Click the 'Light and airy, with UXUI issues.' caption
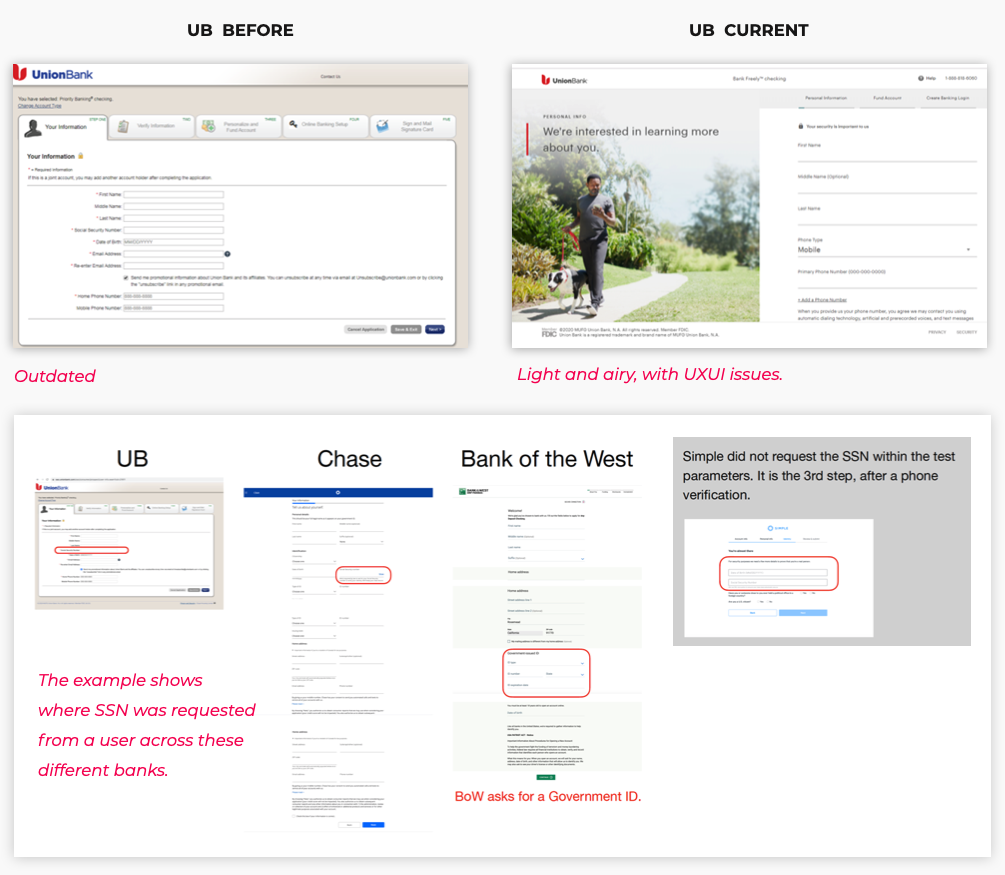The image size is (1005, 875). pyautogui.click(x=650, y=374)
